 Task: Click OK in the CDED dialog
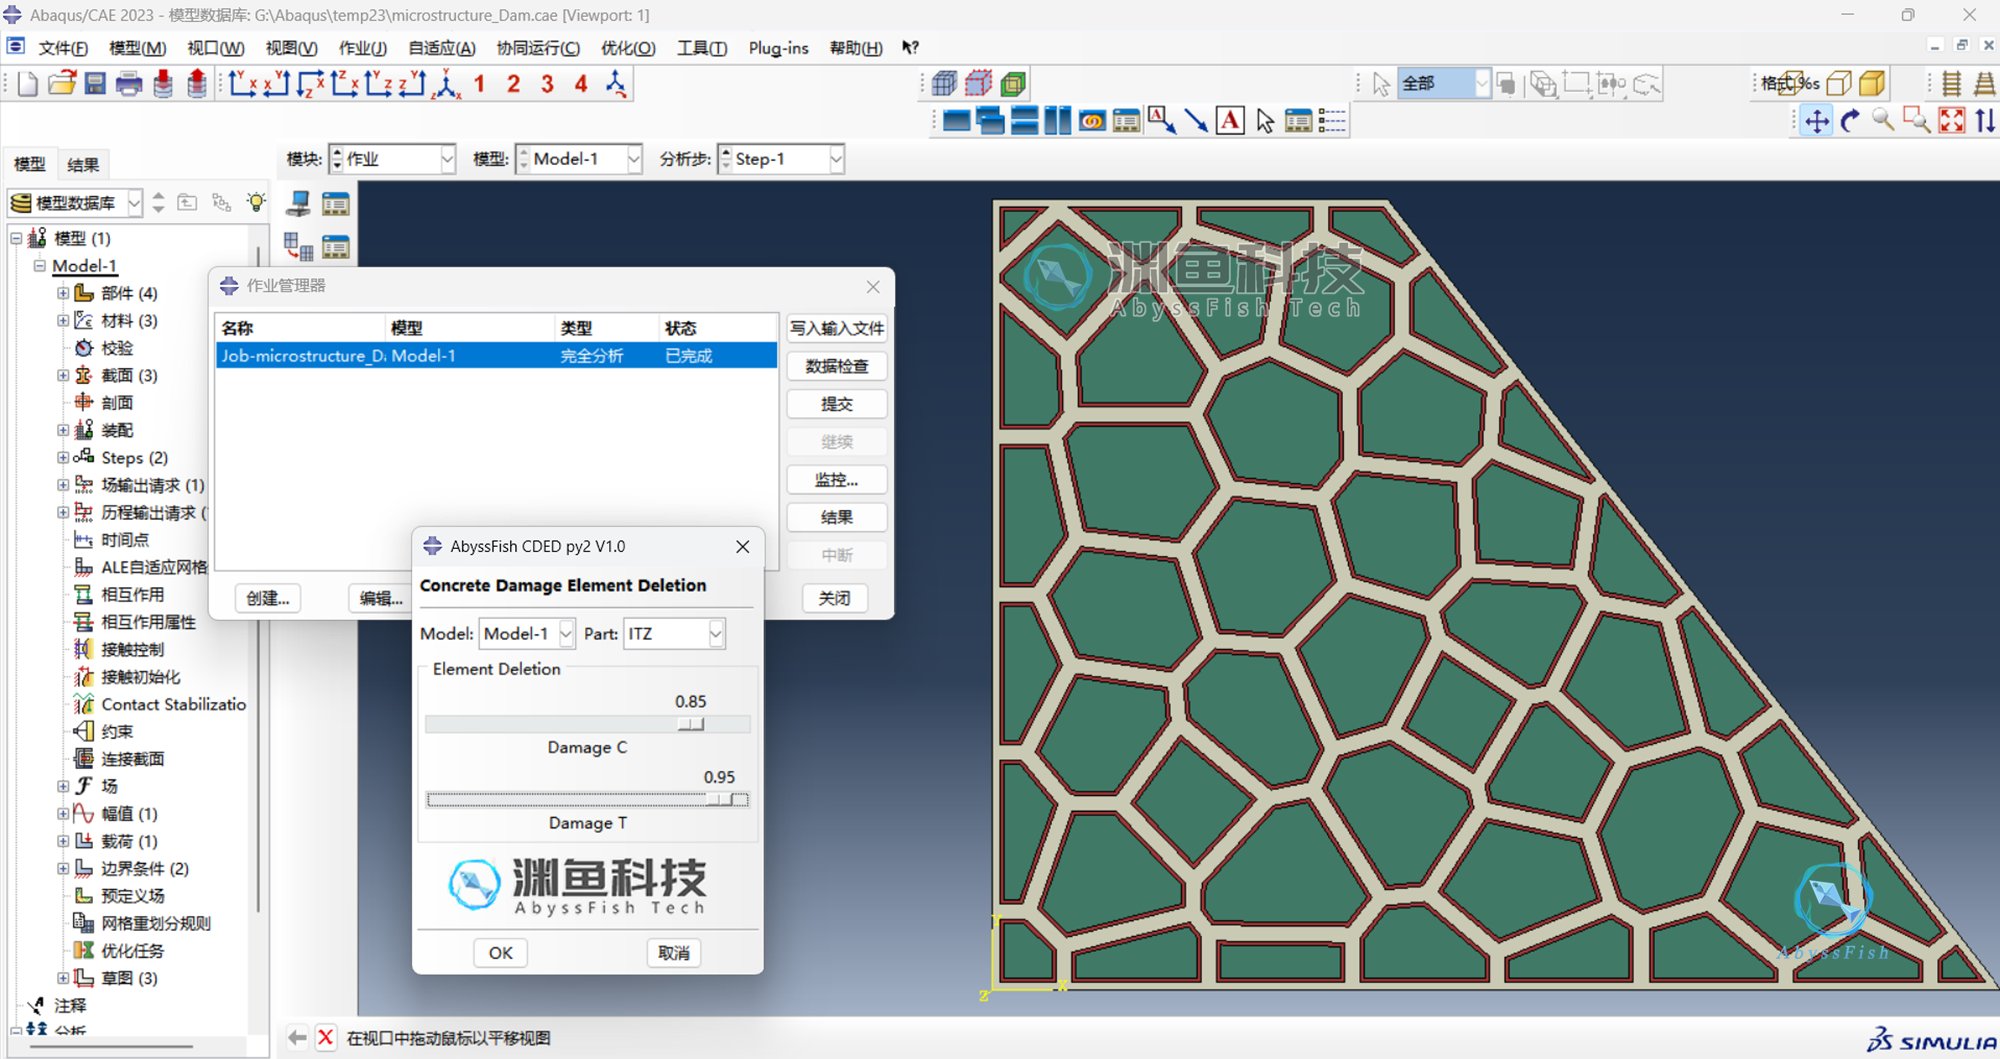point(500,953)
